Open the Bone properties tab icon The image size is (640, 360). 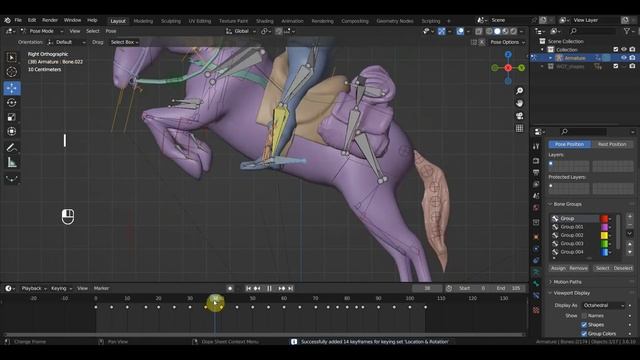(536, 283)
